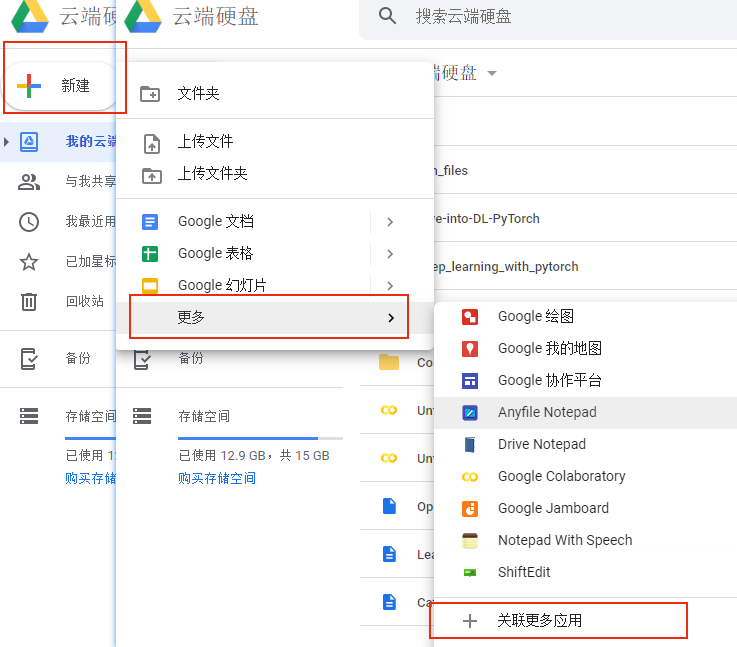Click the blue Google 文档 icon
Image resolution: width=737 pixels, height=647 pixels.
pyautogui.click(x=150, y=222)
